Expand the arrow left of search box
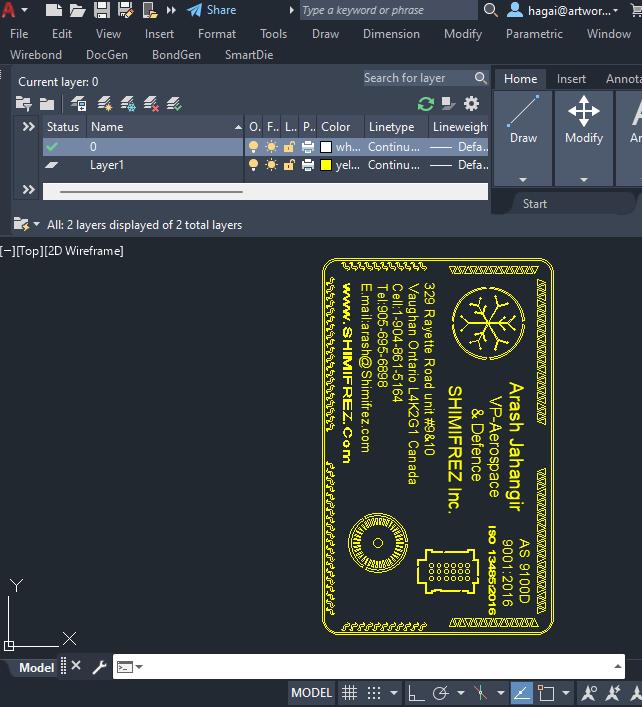This screenshot has width=642, height=707. [x=292, y=10]
